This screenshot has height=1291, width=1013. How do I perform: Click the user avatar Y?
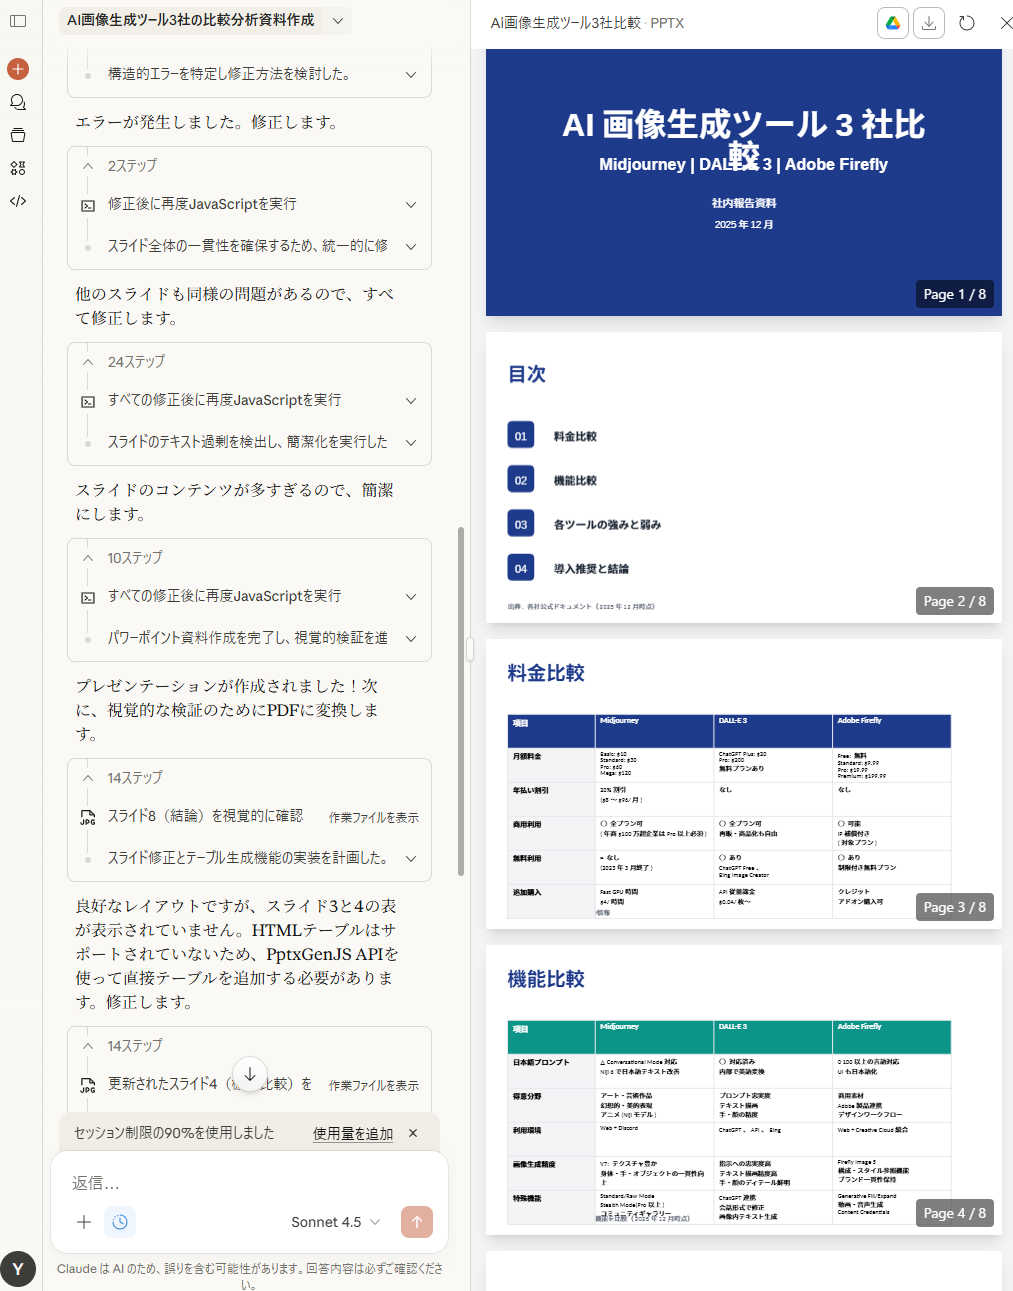(x=18, y=1269)
